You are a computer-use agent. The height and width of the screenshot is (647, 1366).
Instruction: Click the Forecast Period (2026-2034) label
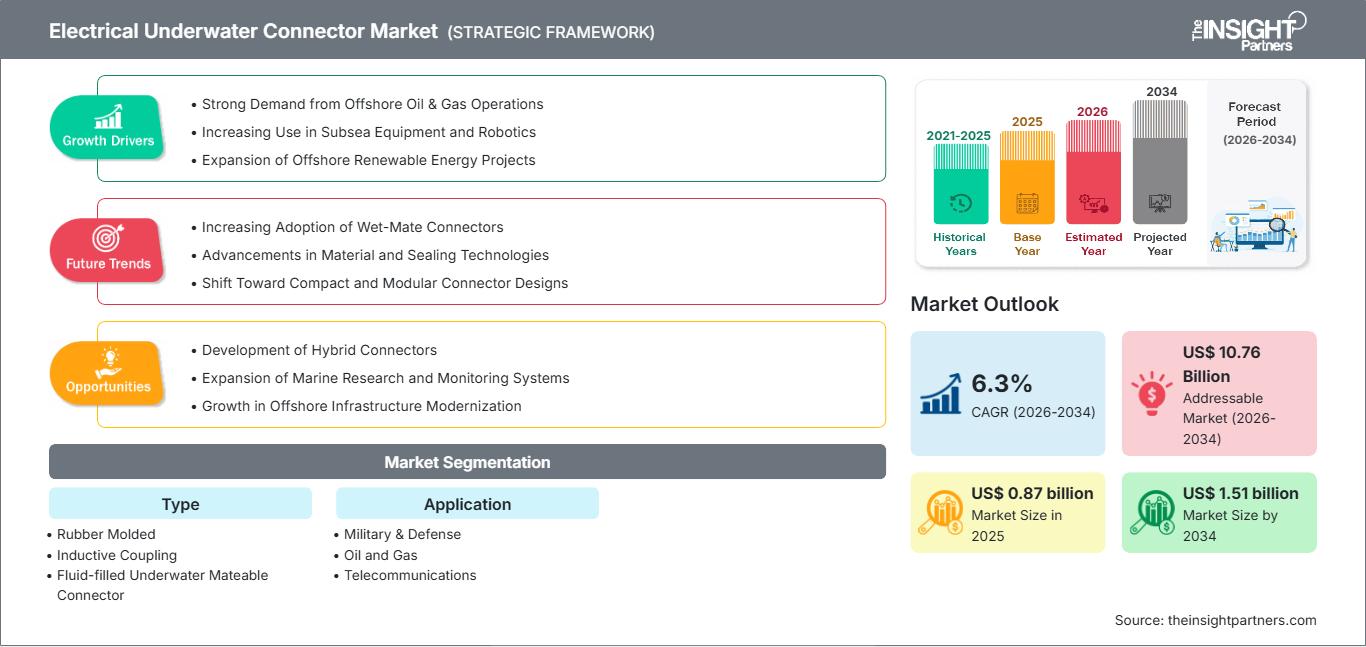coord(1258,123)
